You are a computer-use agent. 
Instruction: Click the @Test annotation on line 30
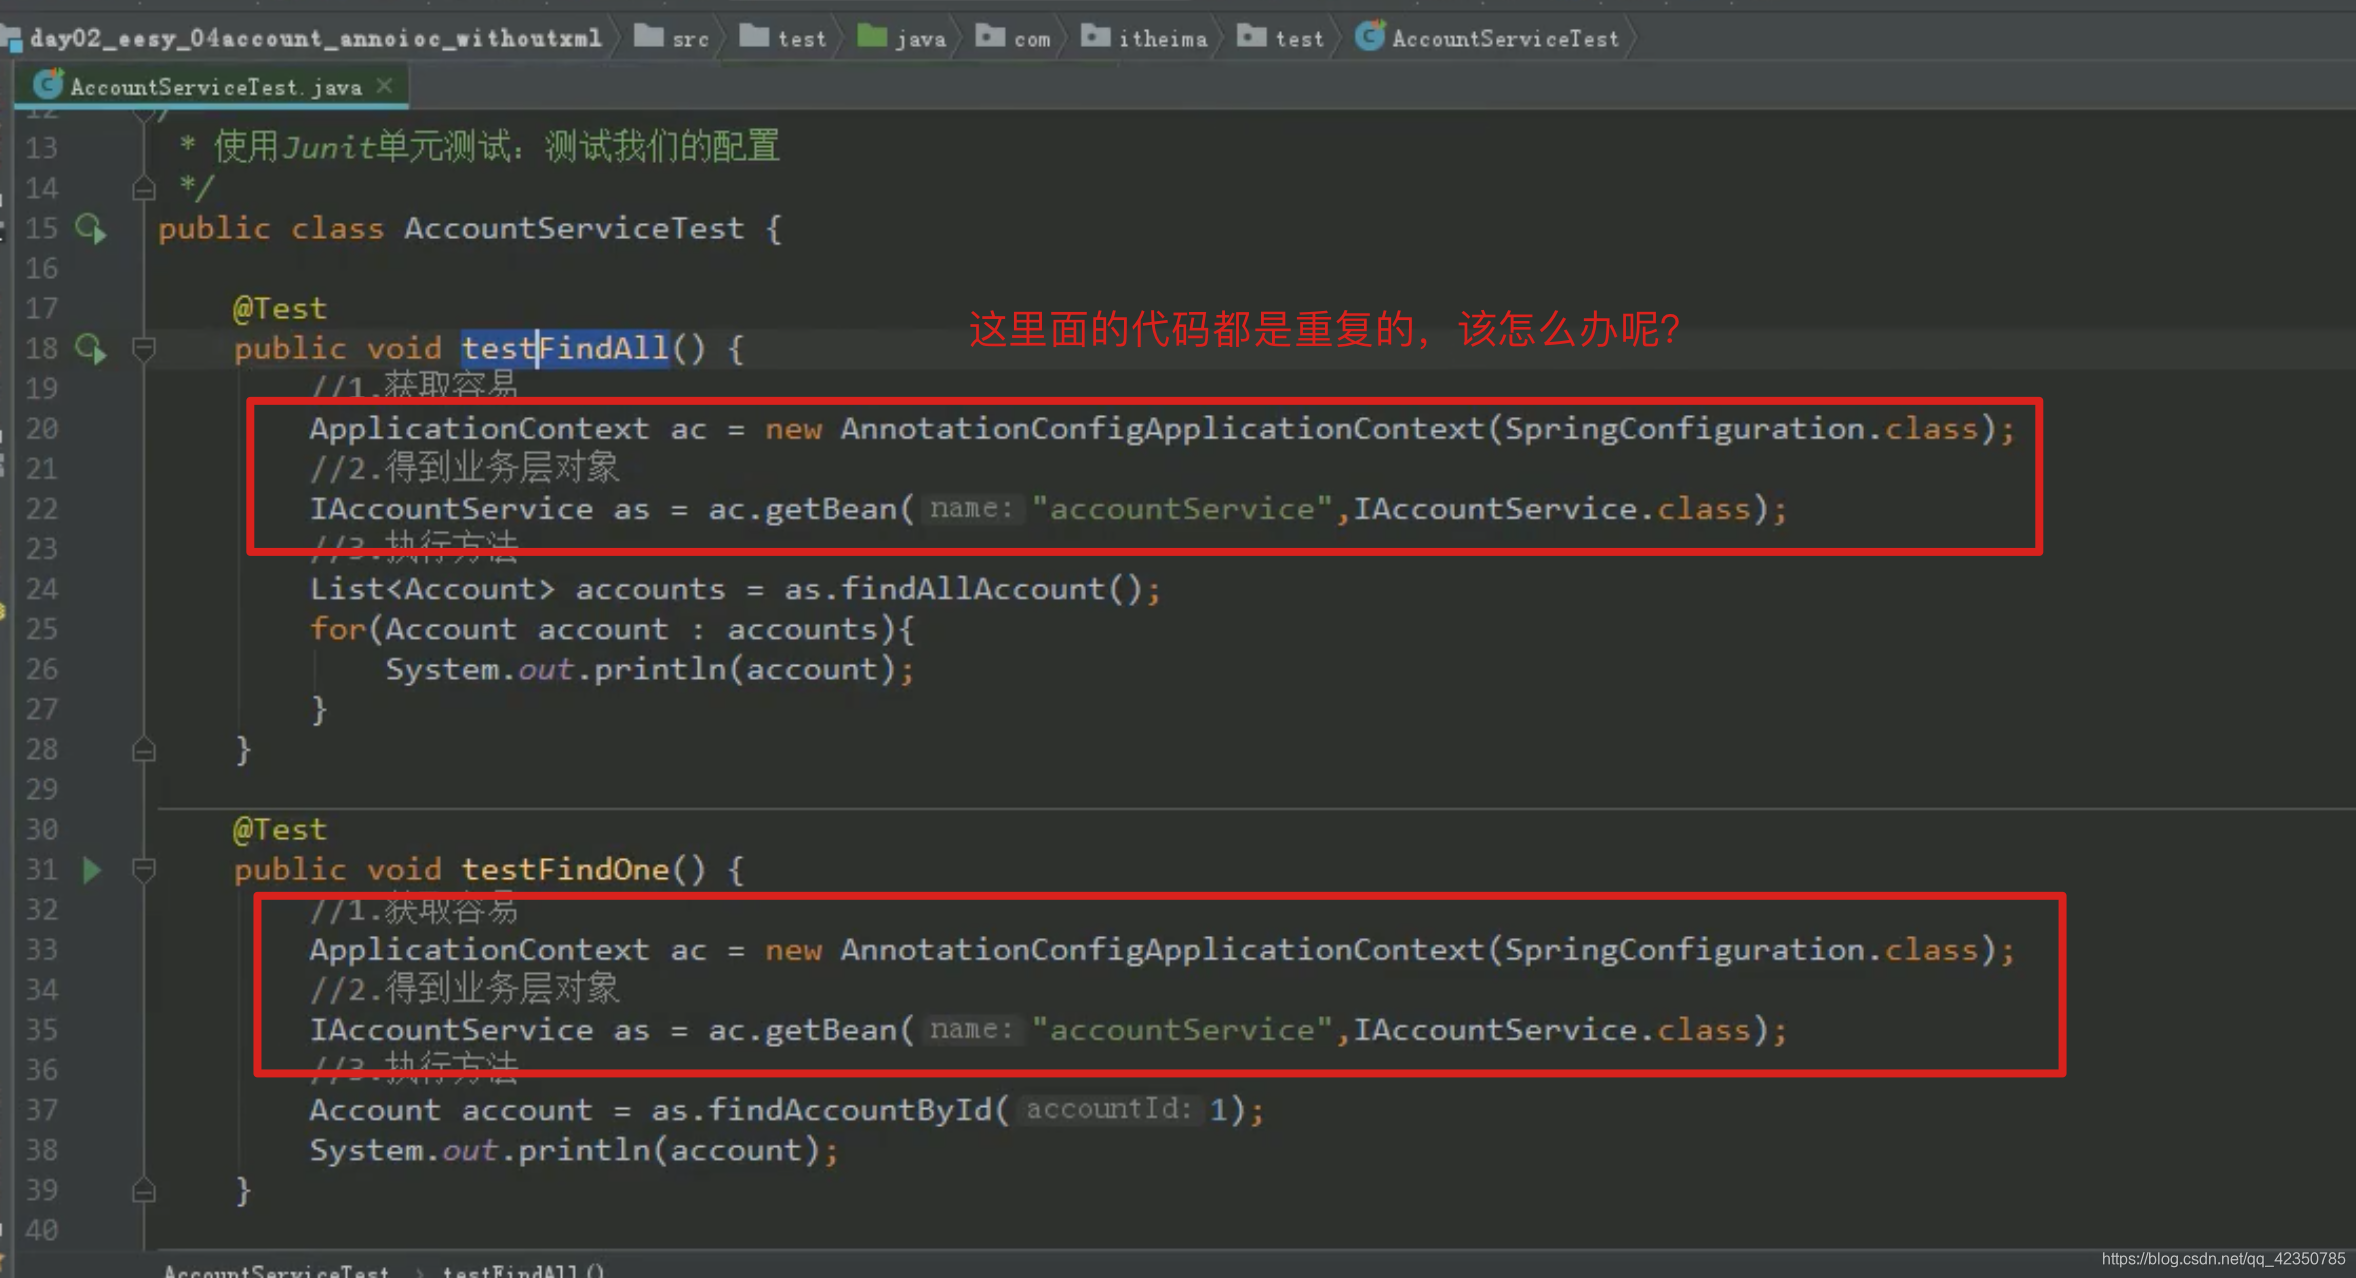tap(280, 830)
